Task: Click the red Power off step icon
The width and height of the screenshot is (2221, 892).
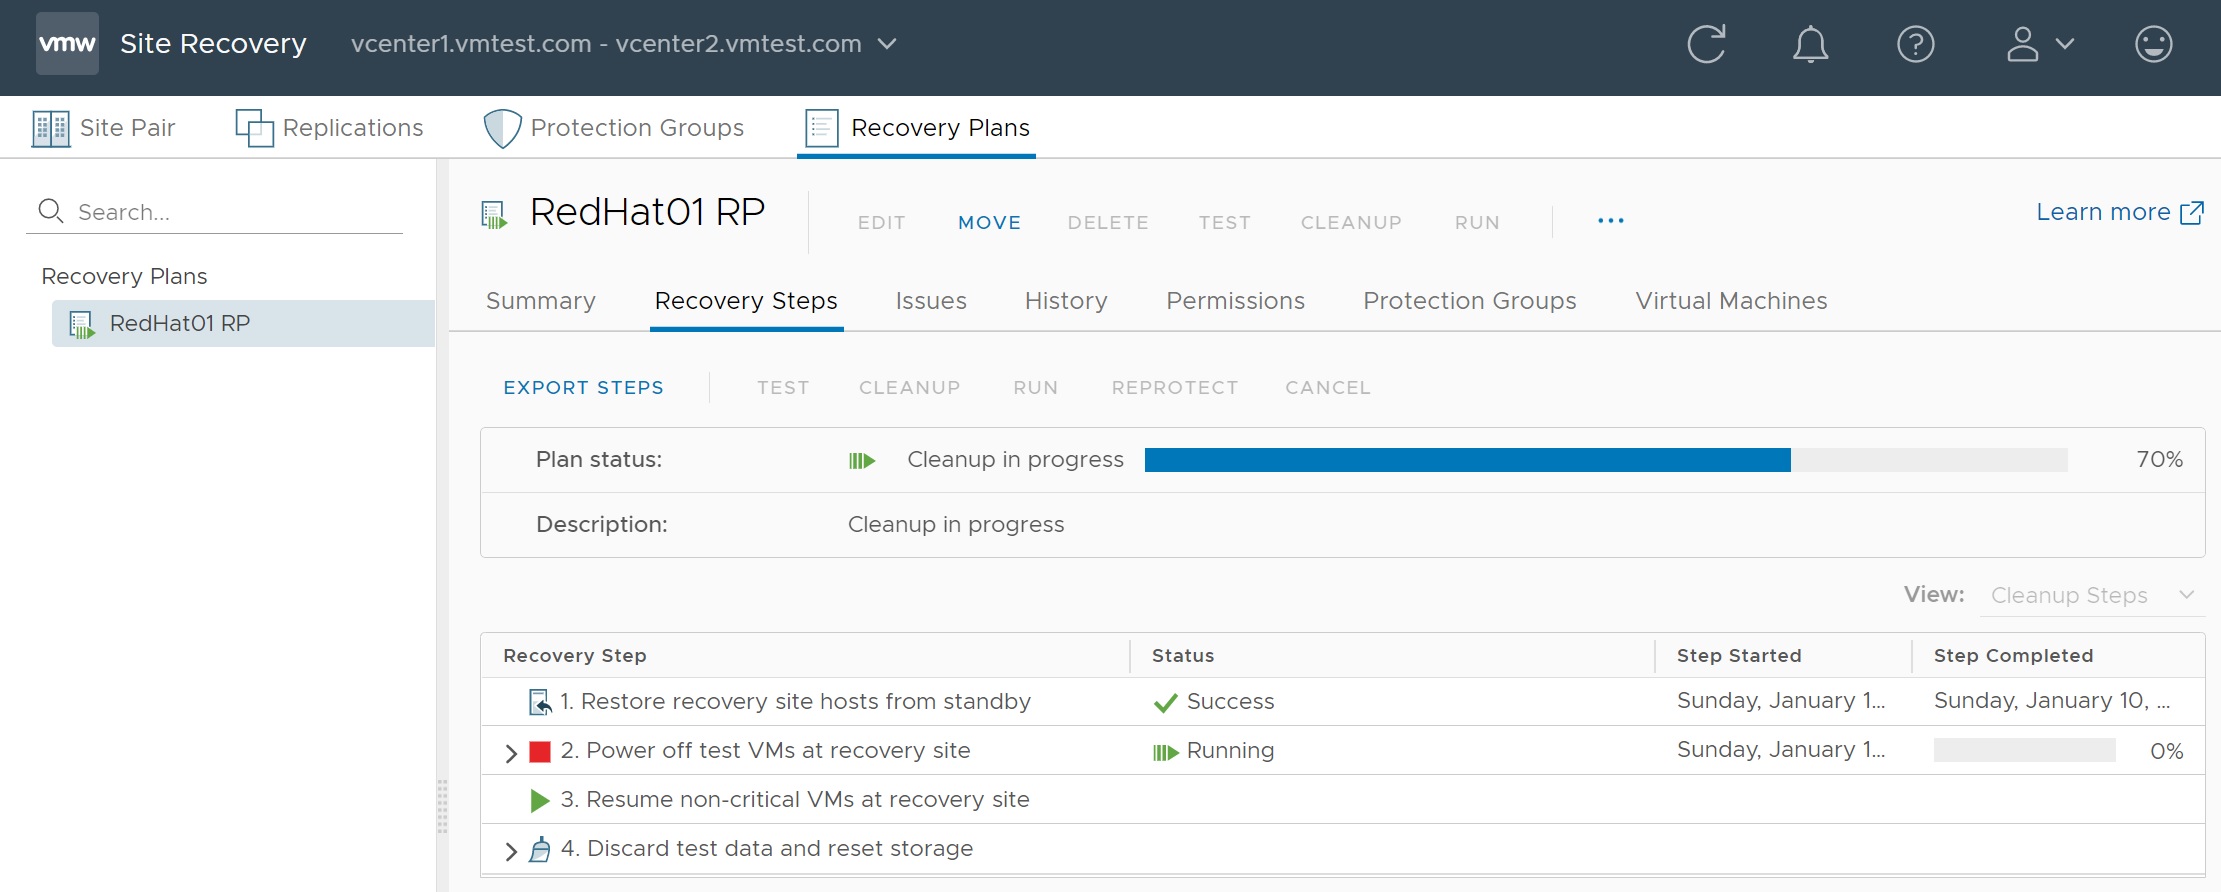Action: click(x=540, y=752)
